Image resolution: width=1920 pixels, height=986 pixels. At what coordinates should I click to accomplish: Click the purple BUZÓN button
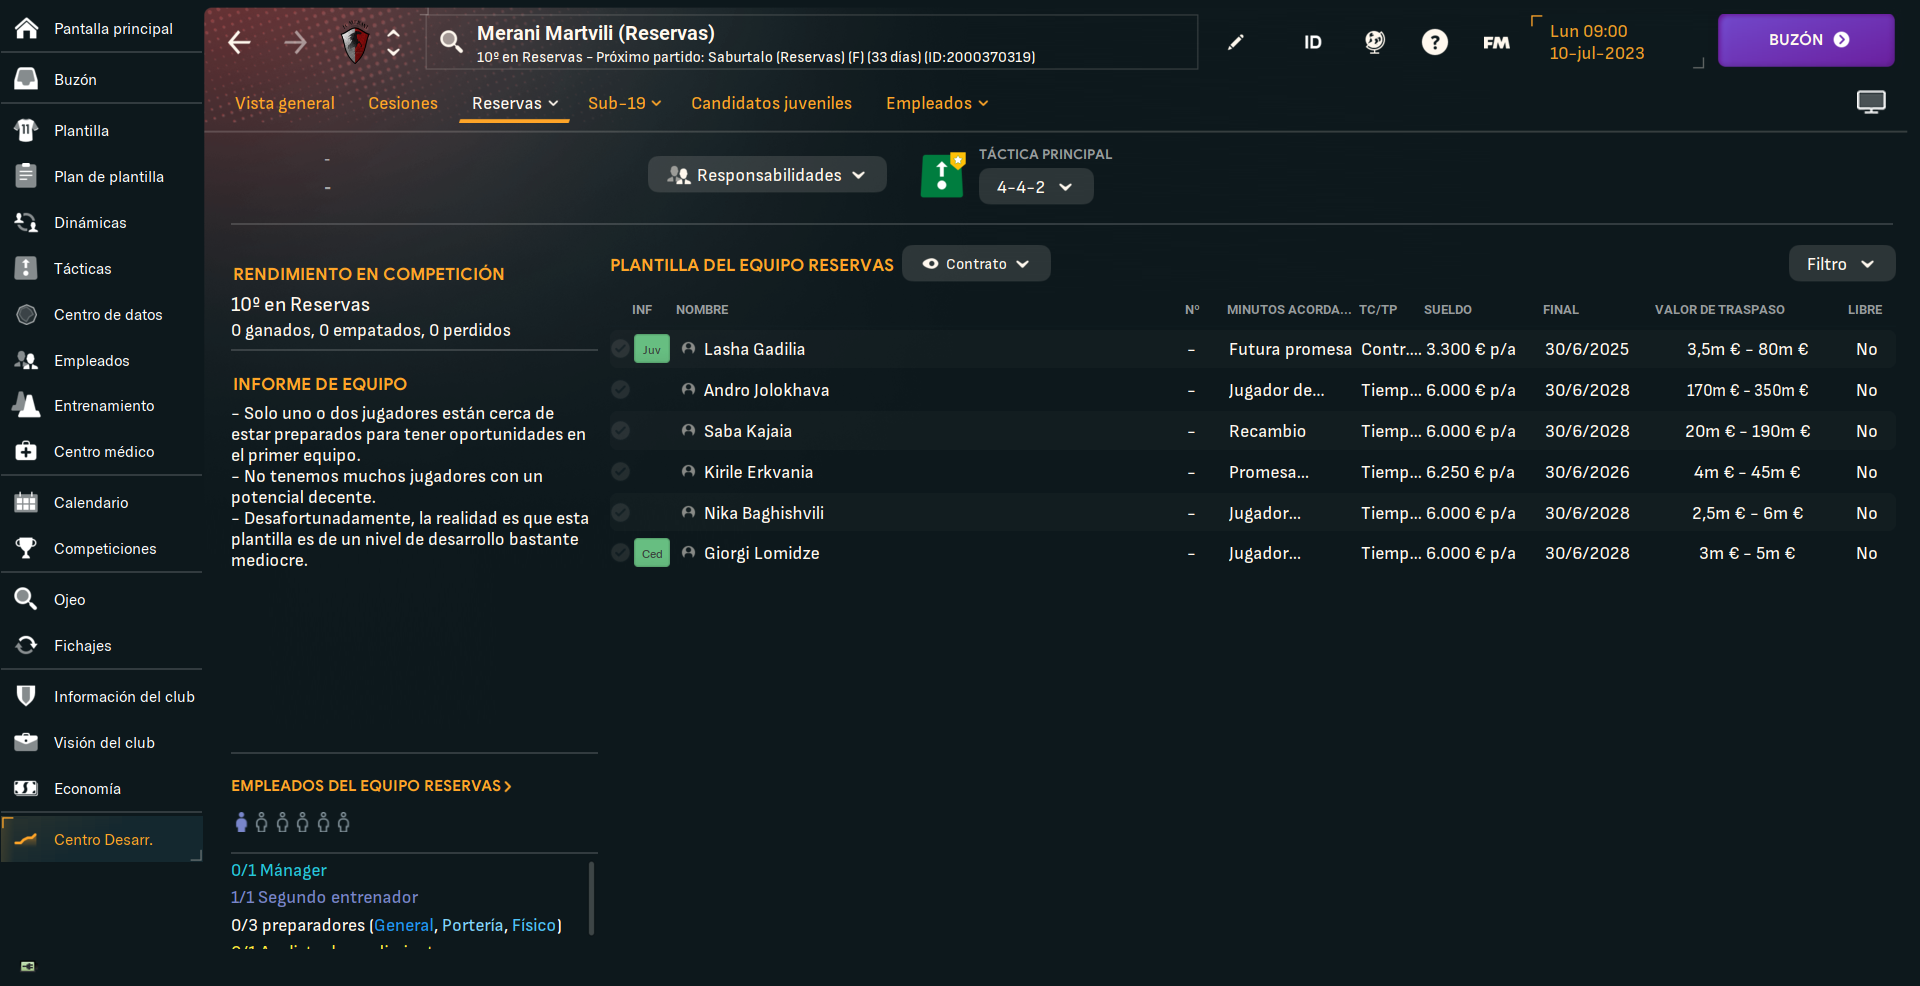(x=1806, y=40)
